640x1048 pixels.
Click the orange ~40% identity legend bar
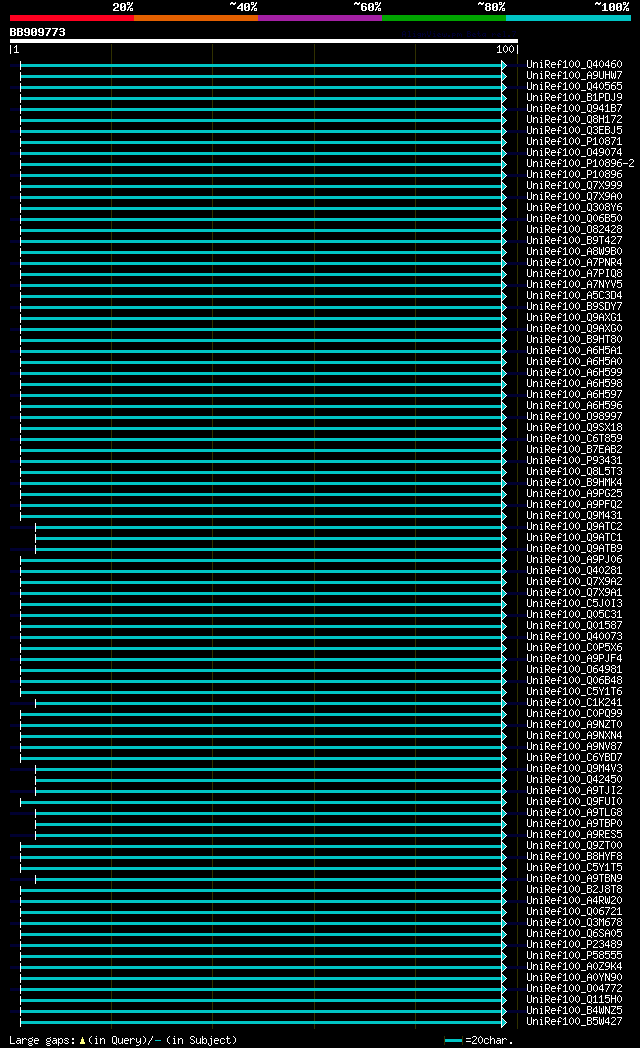pos(196,18)
